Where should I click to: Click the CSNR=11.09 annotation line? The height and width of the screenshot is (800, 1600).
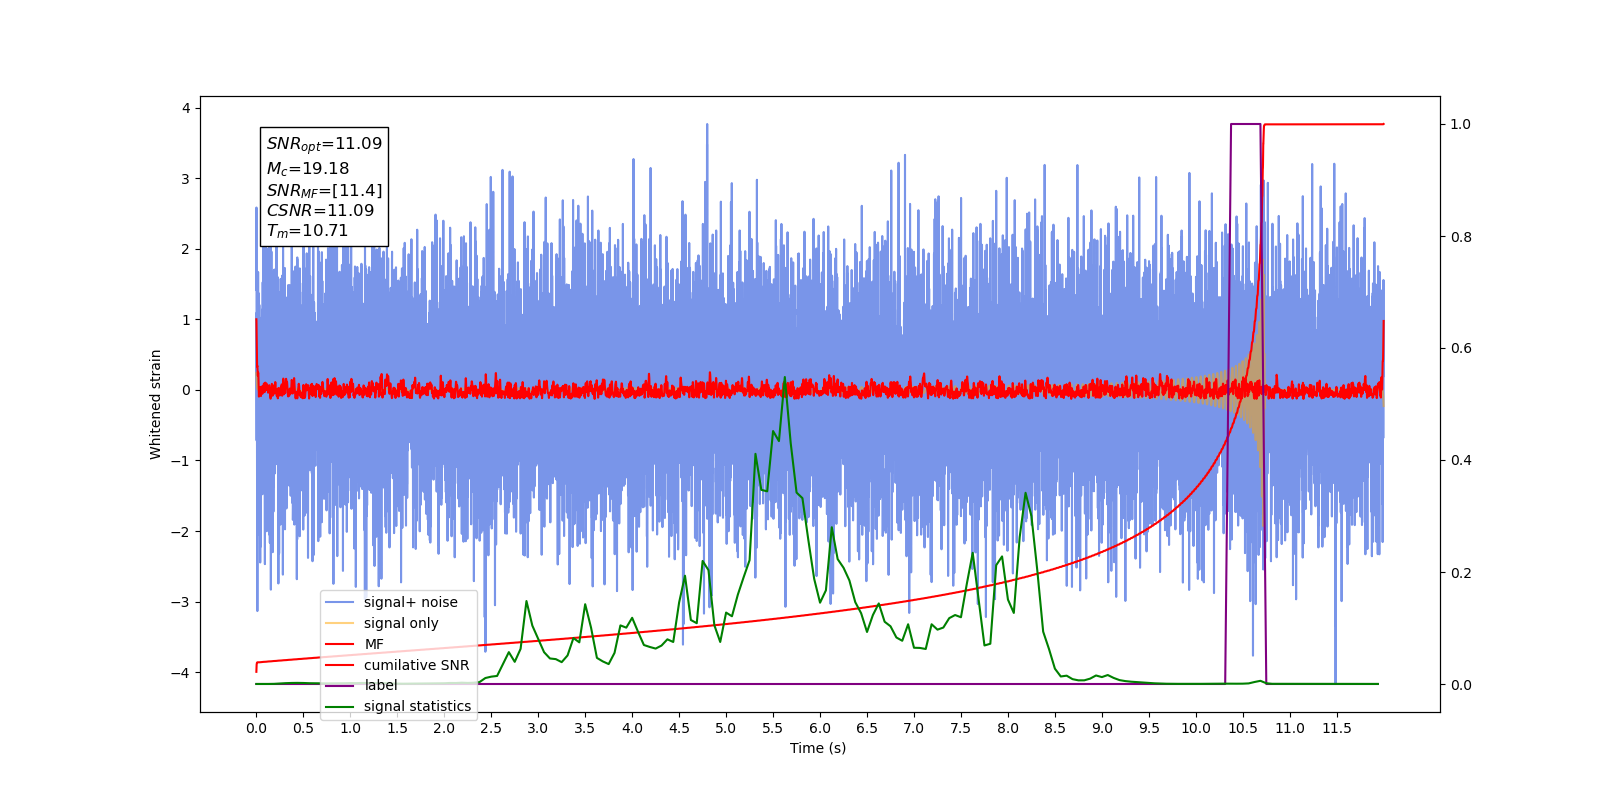coord(320,211)
